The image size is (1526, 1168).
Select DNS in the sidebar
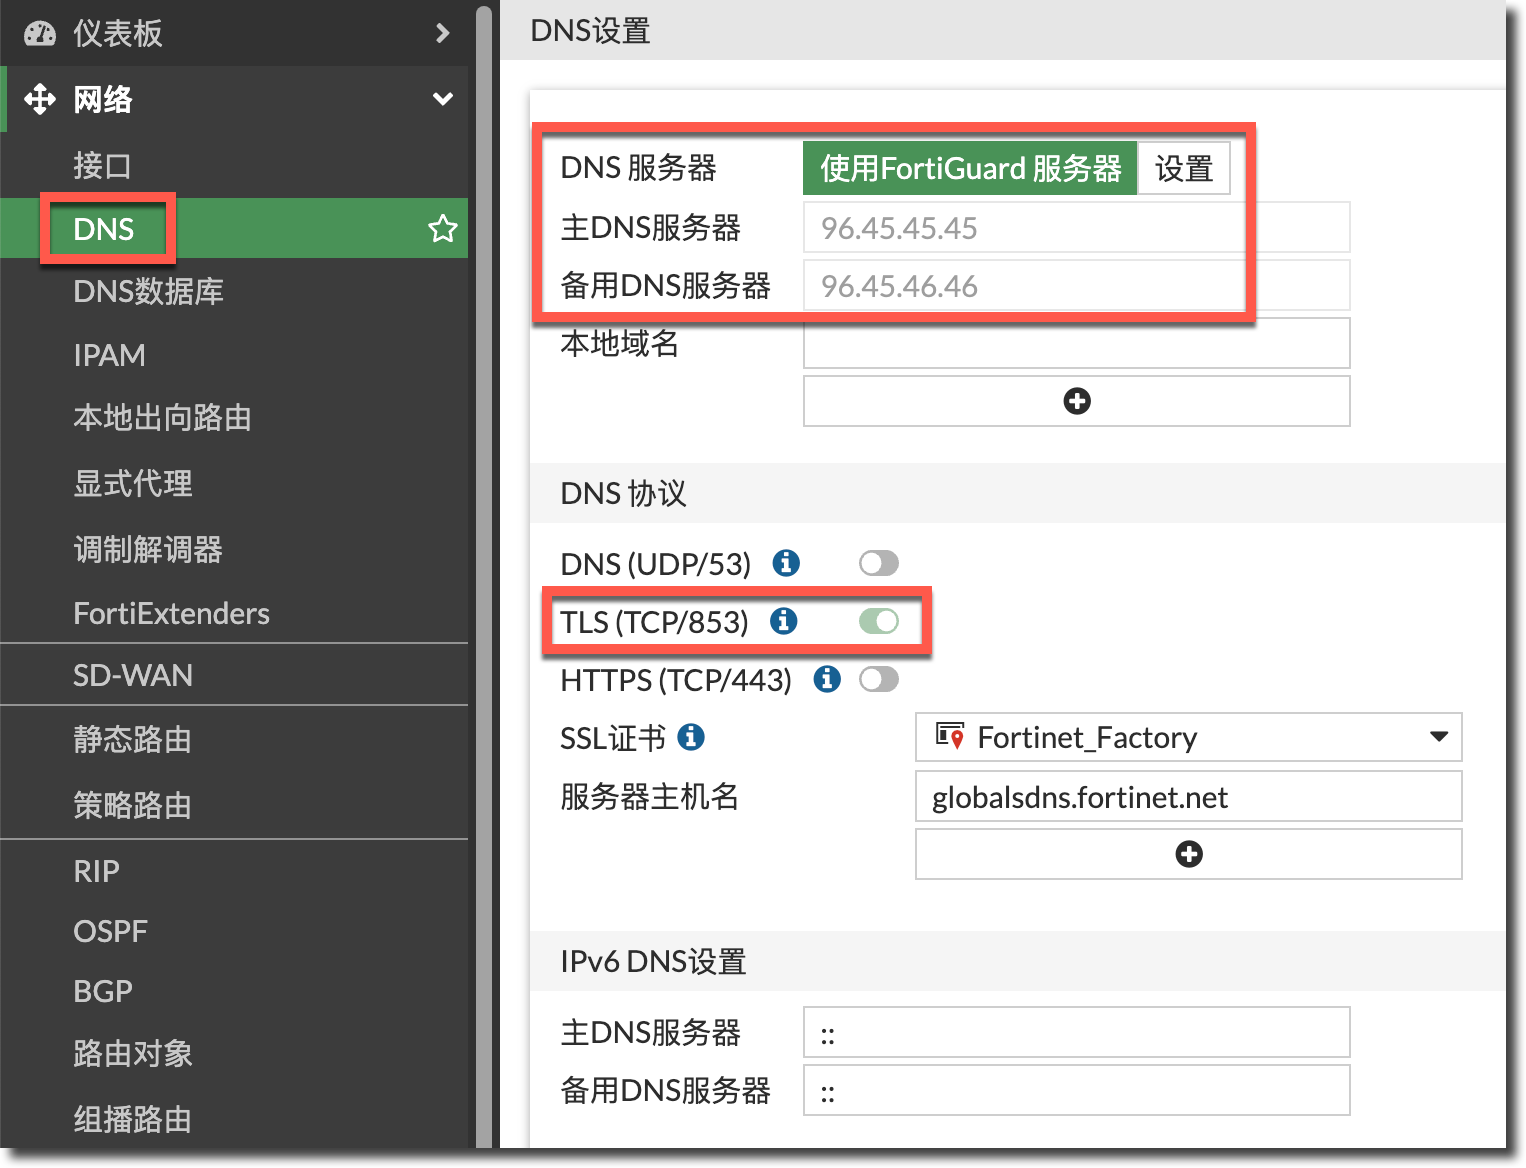pyautogui.click(x=234, y=229)
